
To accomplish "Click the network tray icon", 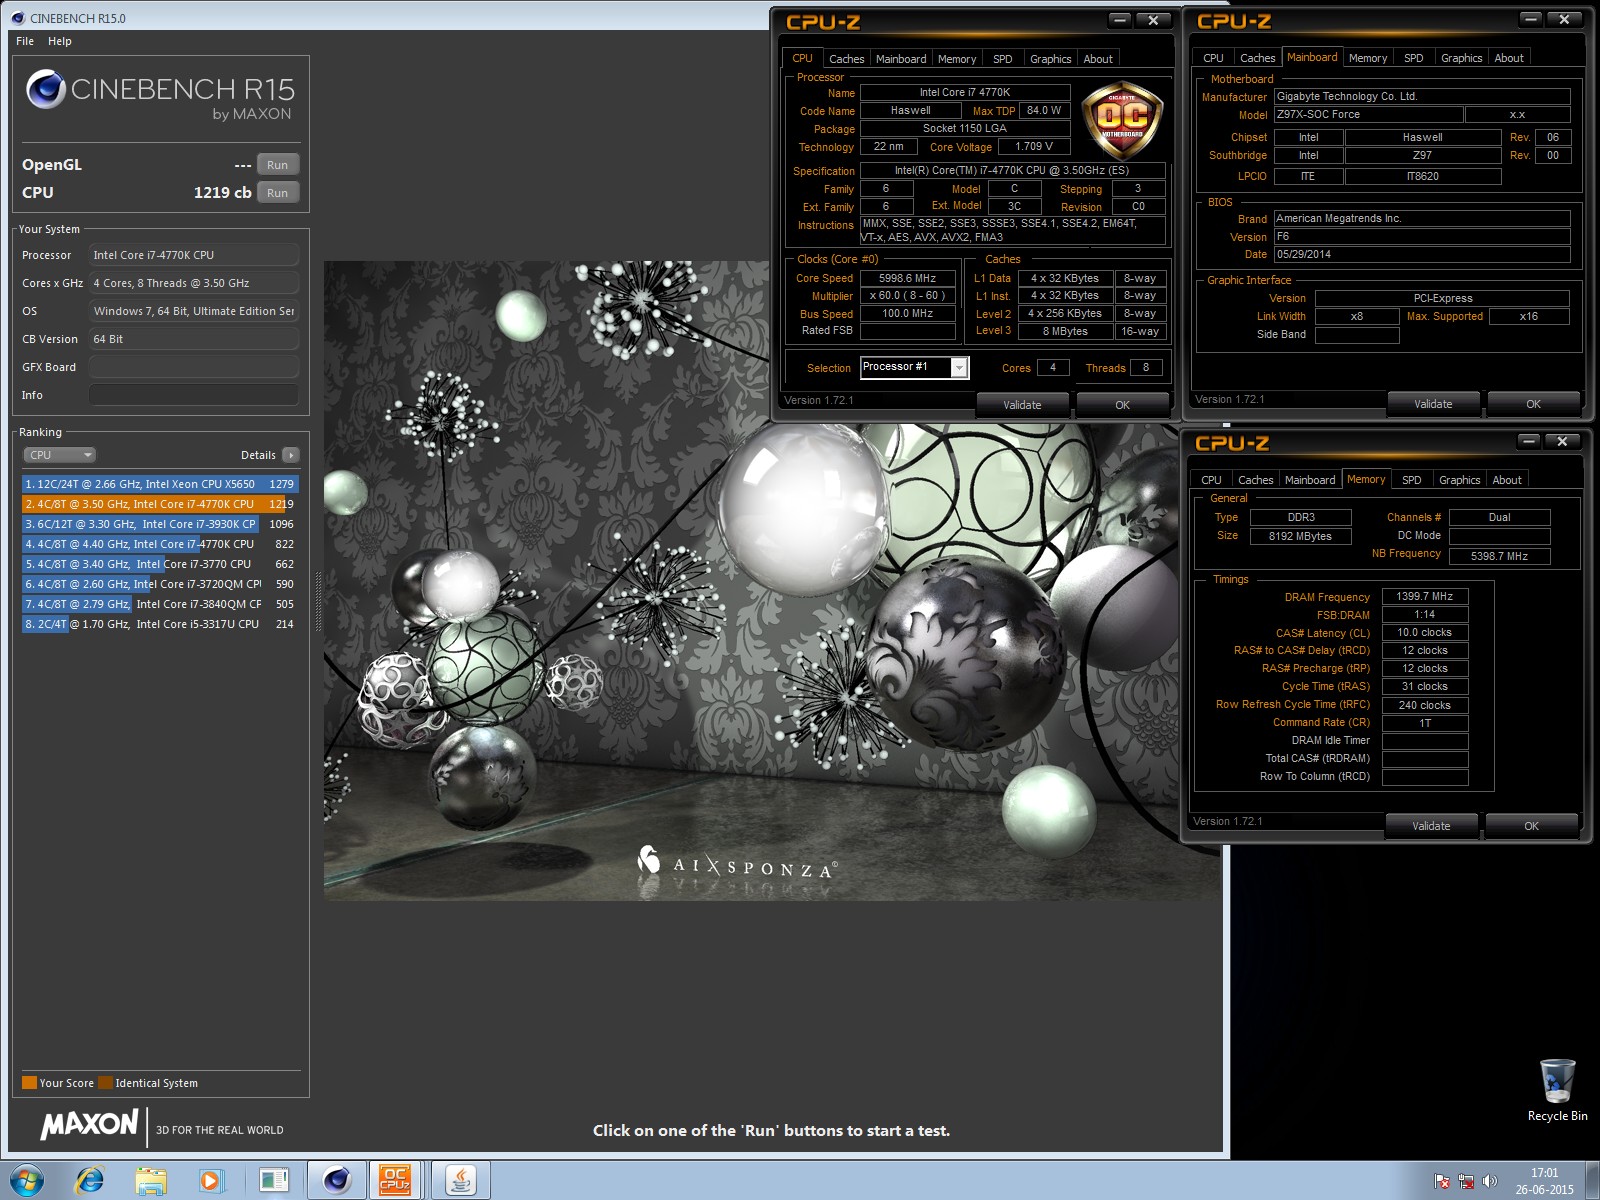I will click(x=1466, y=1181).
